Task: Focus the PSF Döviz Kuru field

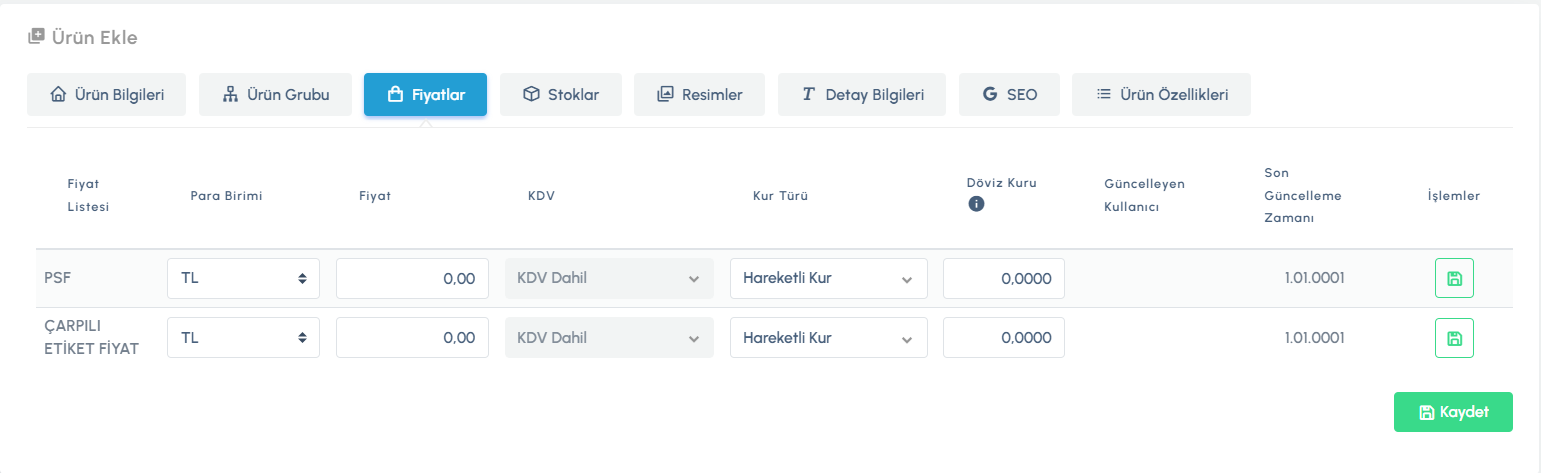Action: pyautogui.click(x=1003, y=278)
